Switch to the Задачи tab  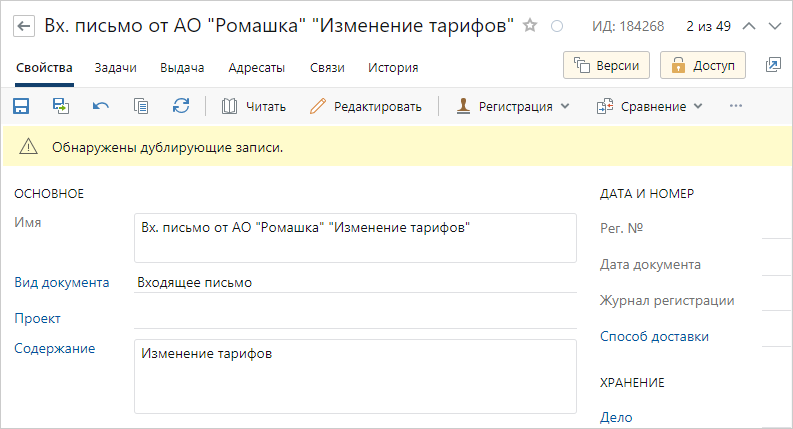[115, 68]
